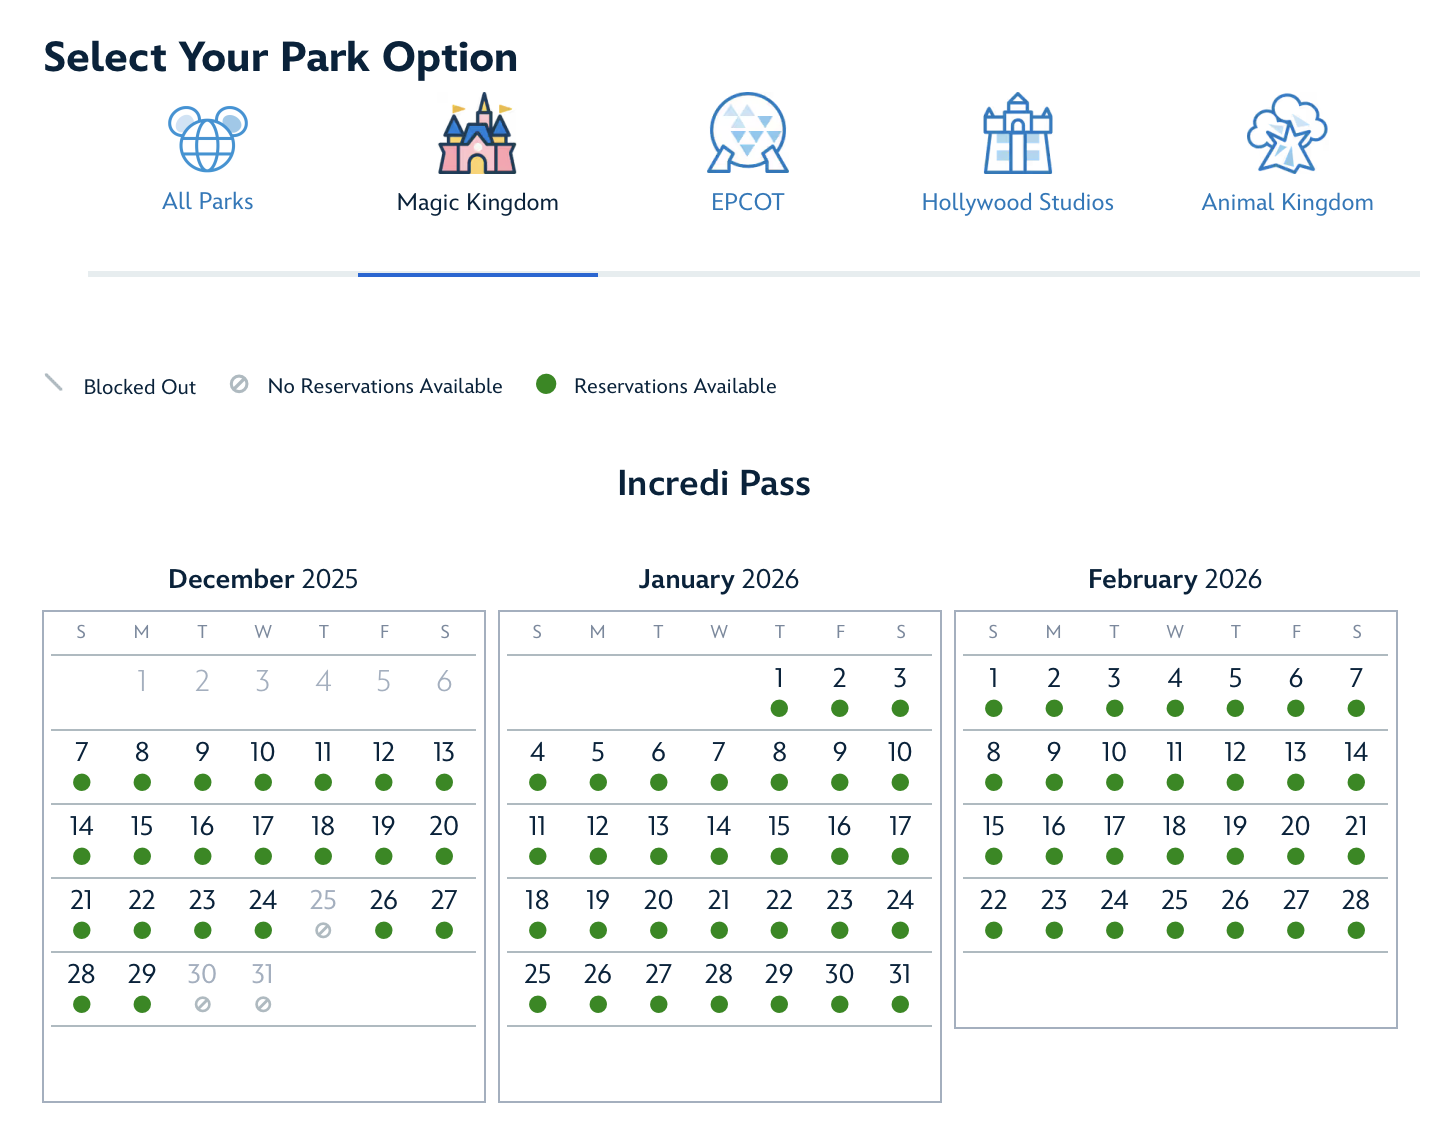Click the All Parks globe icon
This screenshot has height=1140, width=1456.
[208, 139]
